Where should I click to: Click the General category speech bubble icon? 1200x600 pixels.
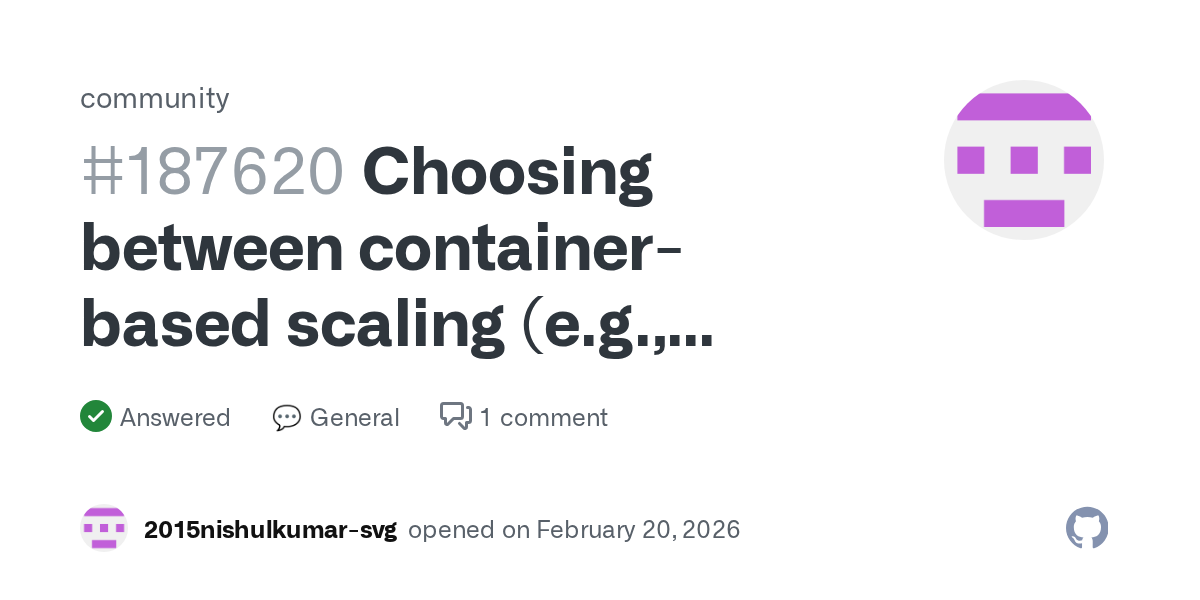tap(287, 418)
